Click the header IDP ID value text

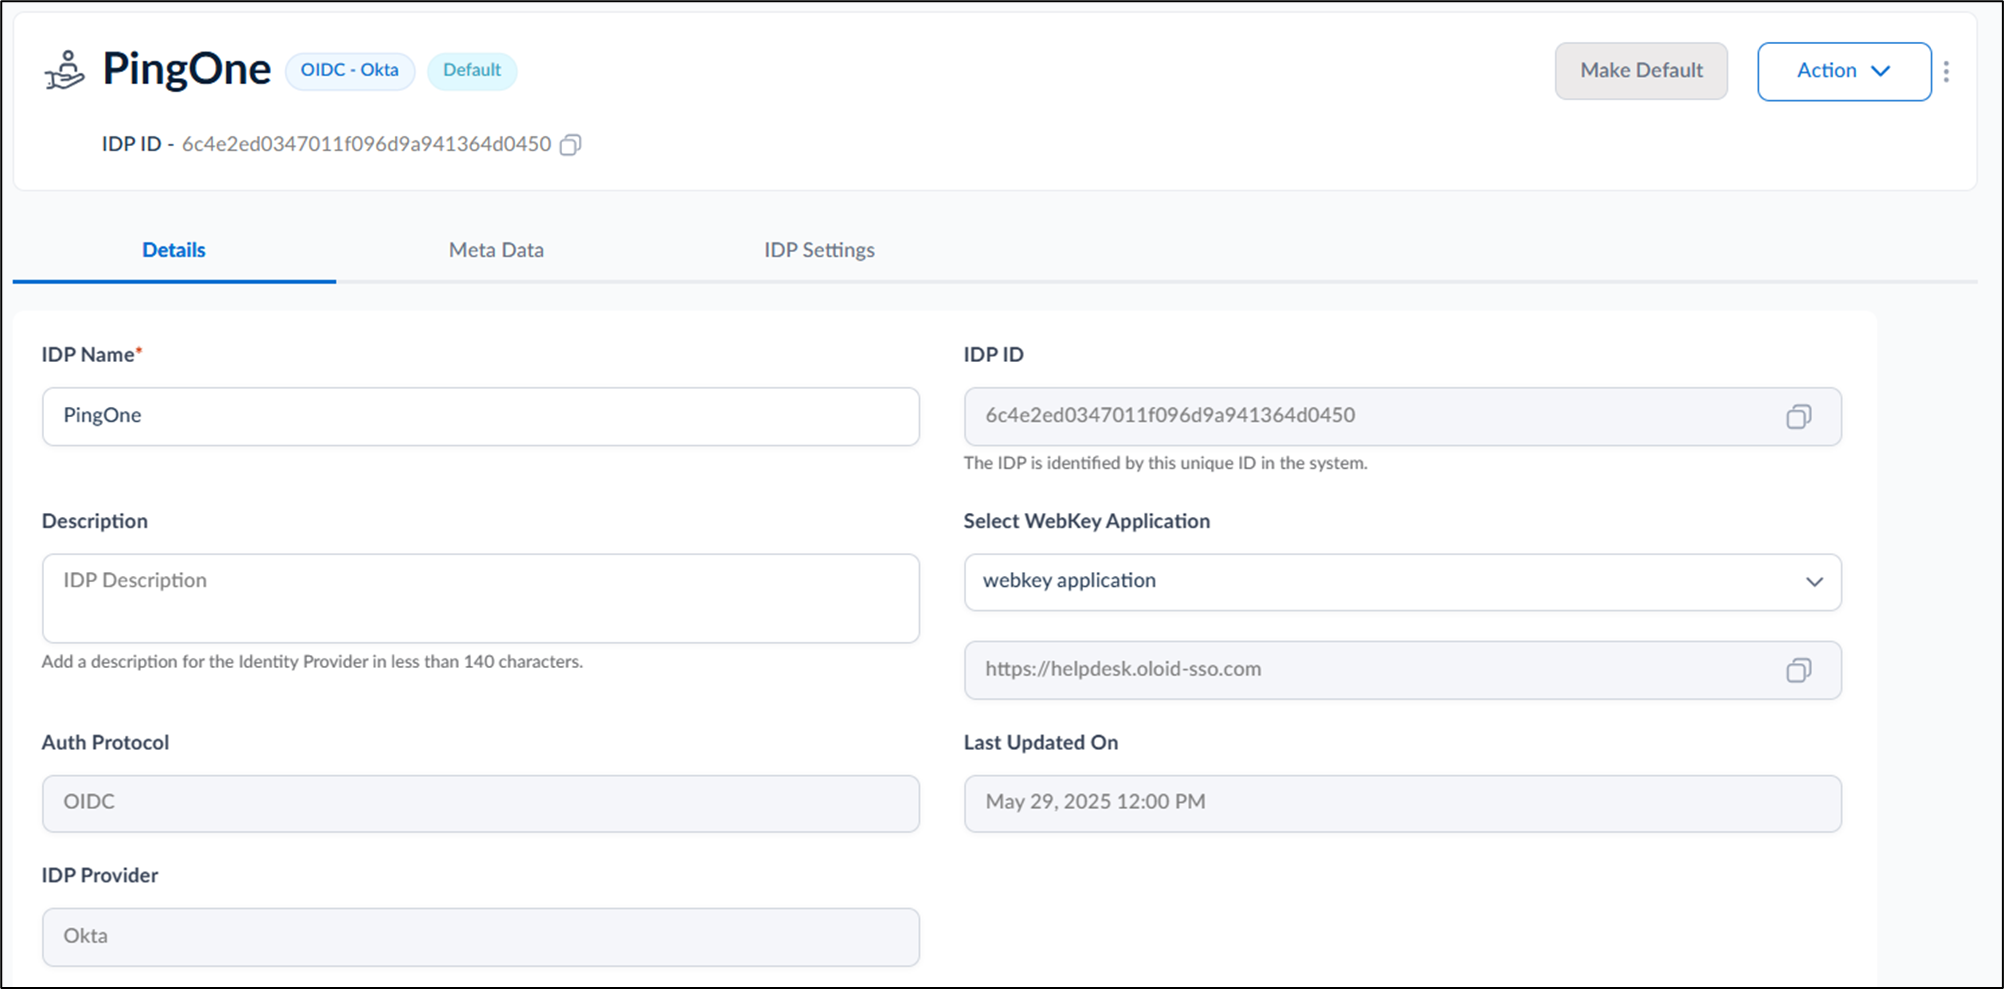click(366, 144)
